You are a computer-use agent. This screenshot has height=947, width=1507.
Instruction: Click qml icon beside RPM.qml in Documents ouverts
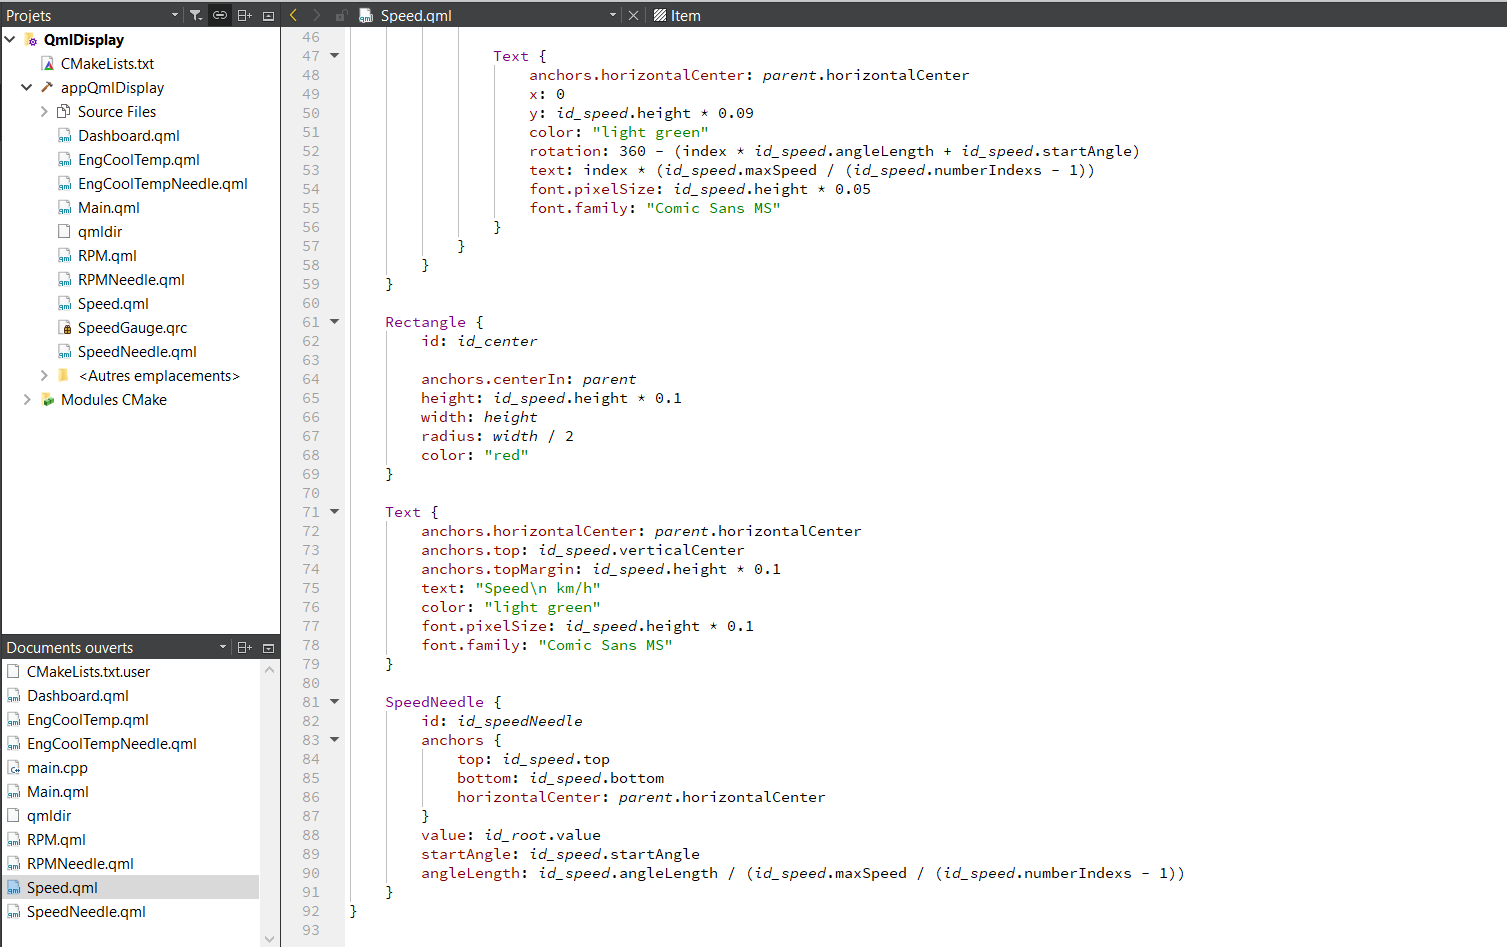pos(14,839)
